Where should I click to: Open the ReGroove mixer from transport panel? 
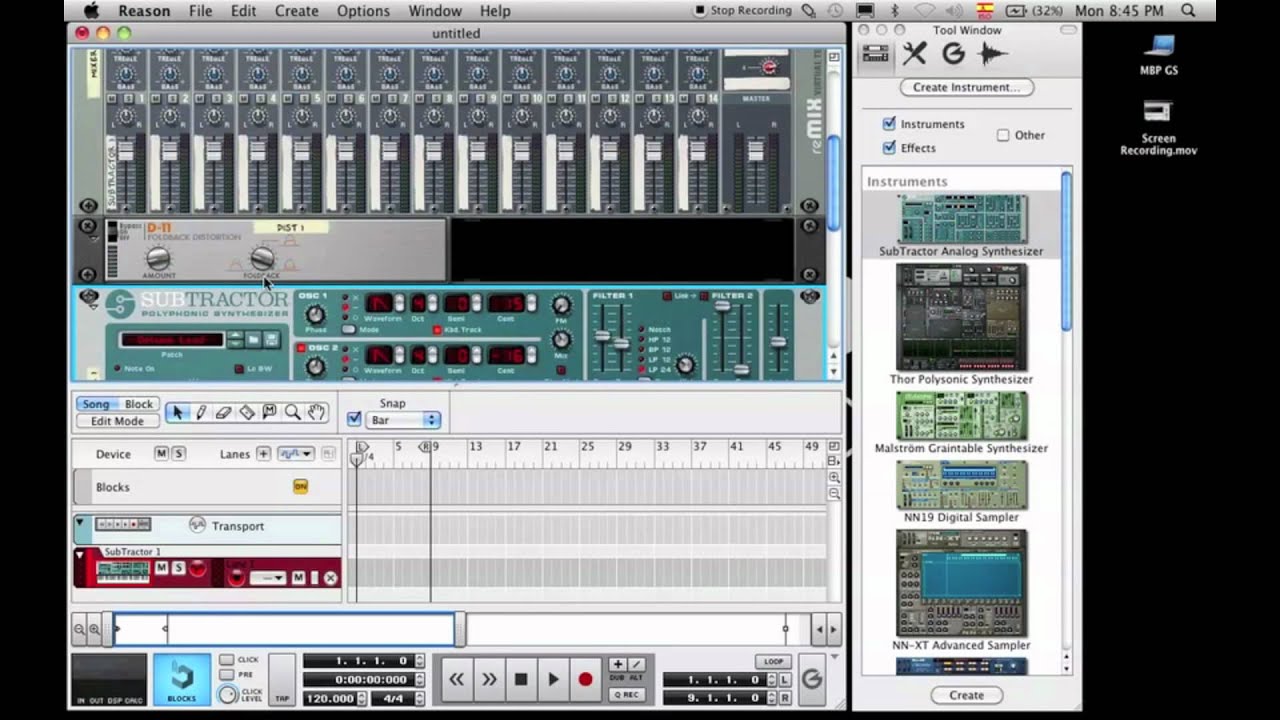pos(811,680)
